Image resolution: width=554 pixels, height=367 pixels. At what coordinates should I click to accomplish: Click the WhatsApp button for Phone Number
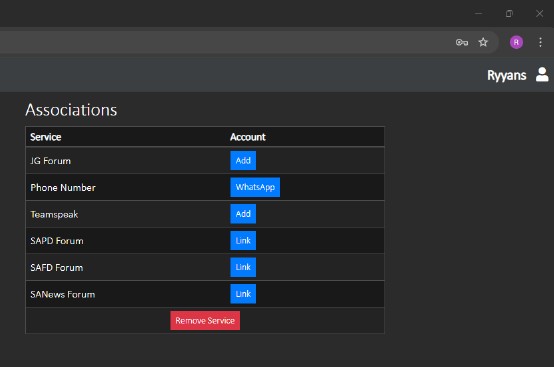pyautogui.click(x=255, y=187)
